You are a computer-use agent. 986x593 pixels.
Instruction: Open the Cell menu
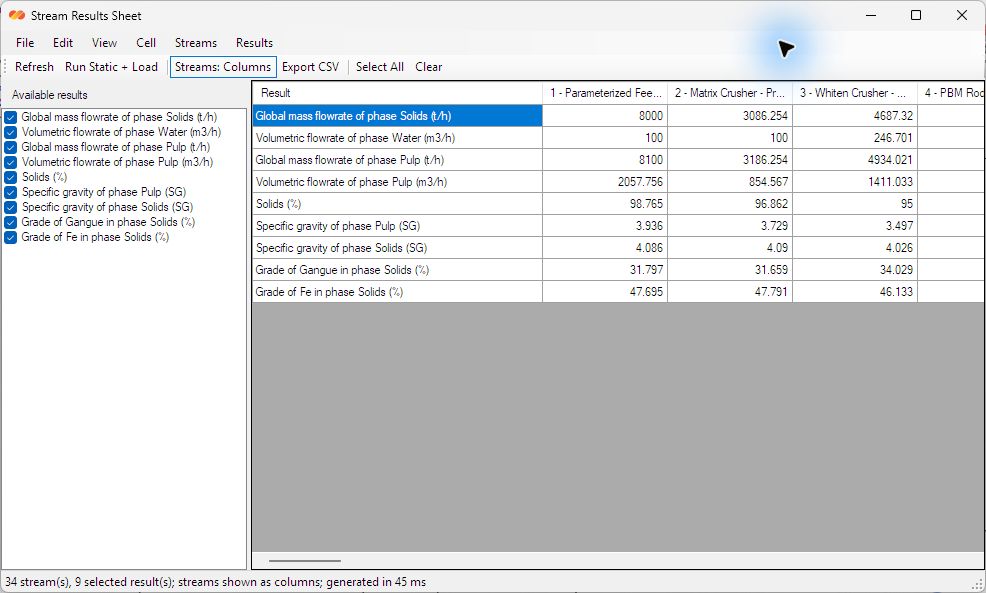(146, 43)
